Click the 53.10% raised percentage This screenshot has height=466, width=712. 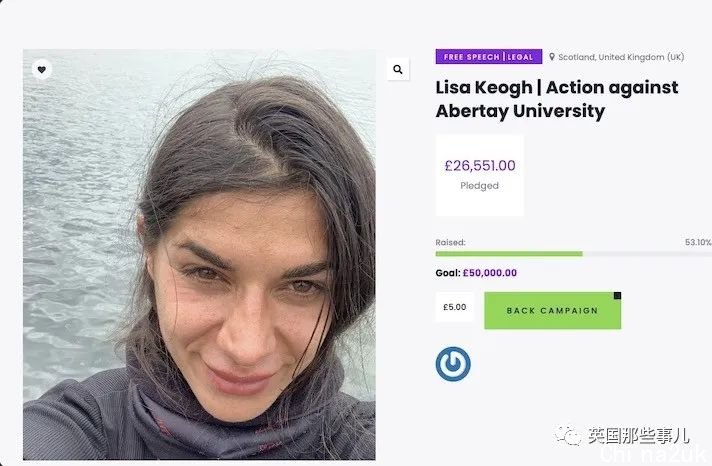[698, 242]
